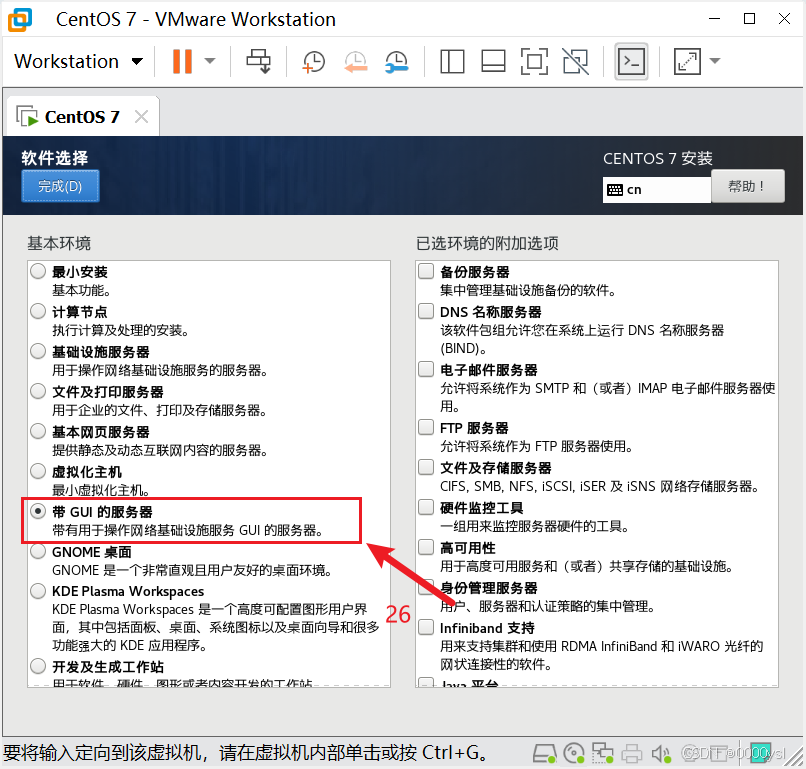Click the stretch guest display icon
This screenshot has width=806, height=769.
tap(687, 62)
